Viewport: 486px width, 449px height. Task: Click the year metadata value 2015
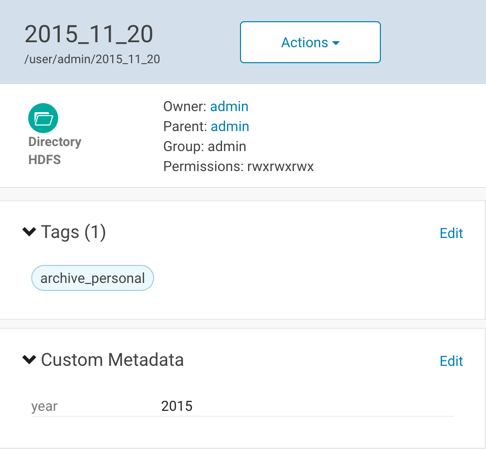pyautogui.click(x=177, y=406)
